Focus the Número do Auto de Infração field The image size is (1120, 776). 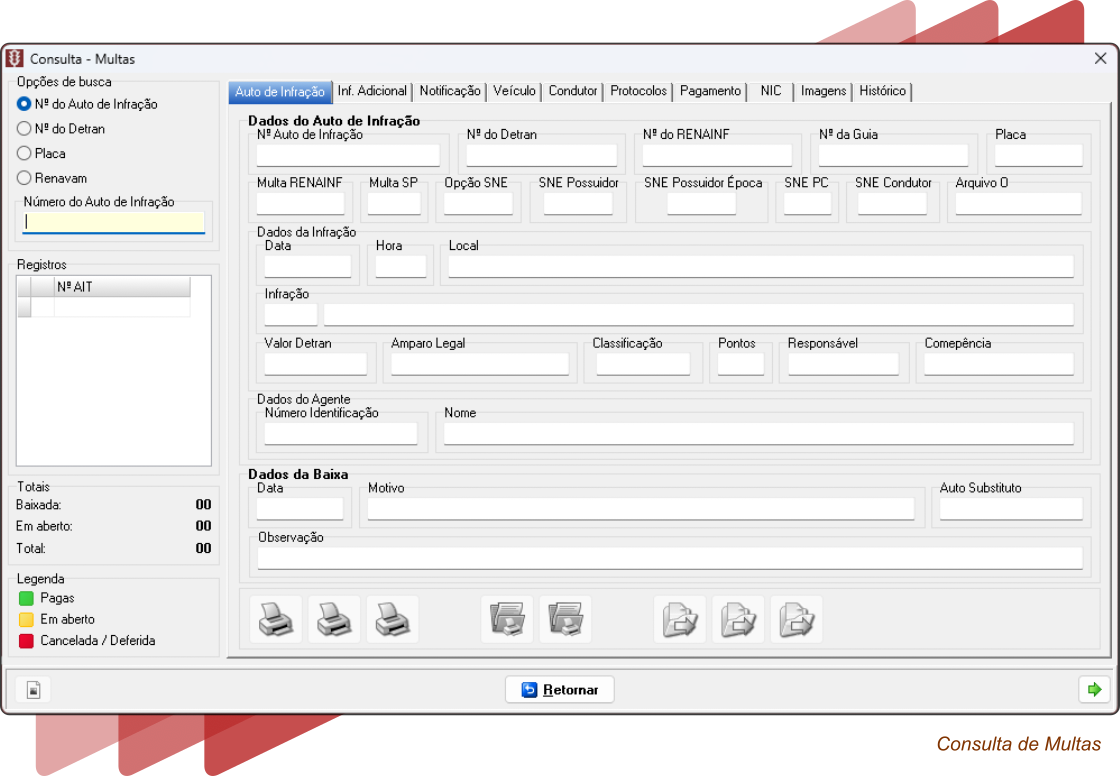(x=114, y=222)
